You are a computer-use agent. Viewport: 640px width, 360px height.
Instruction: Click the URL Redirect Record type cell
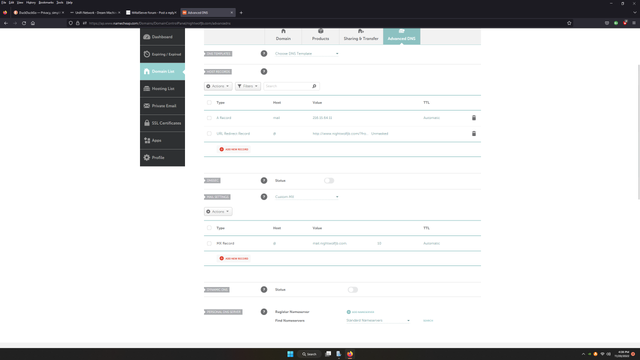click(x=233, y=133)
